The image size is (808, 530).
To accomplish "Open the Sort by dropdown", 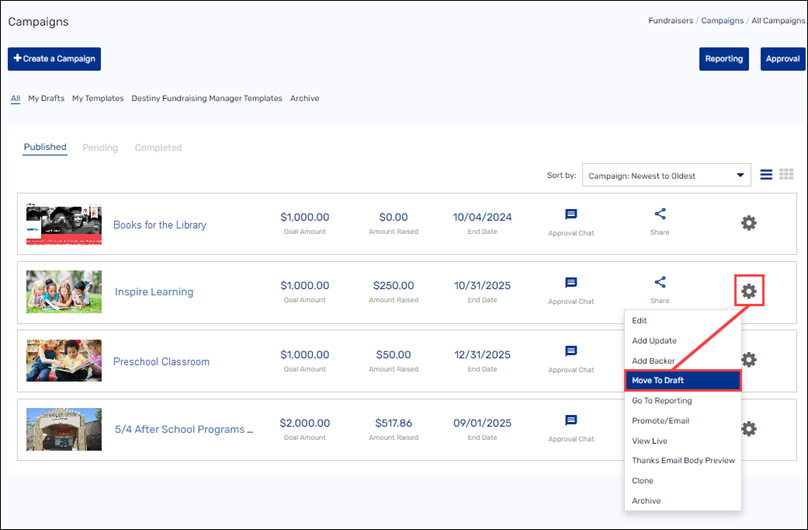I will (666, 176).
